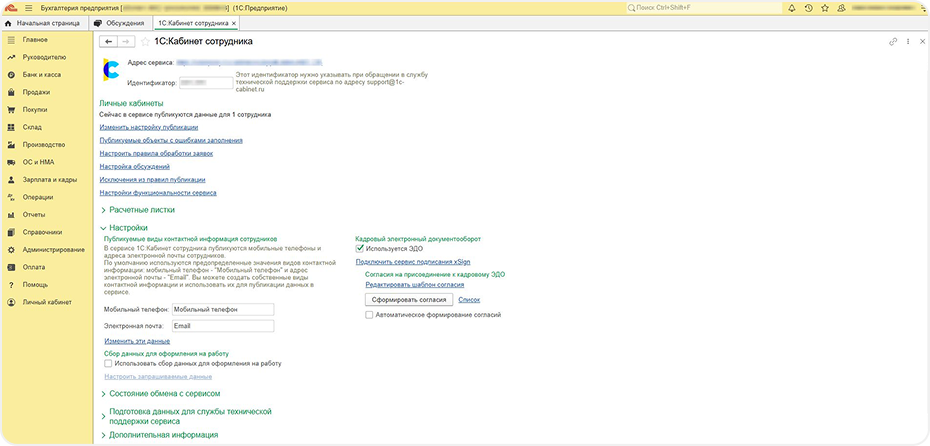Expand Состояние обмена с сервисом section
Screen dimensions: 930x446
[161, 393]
